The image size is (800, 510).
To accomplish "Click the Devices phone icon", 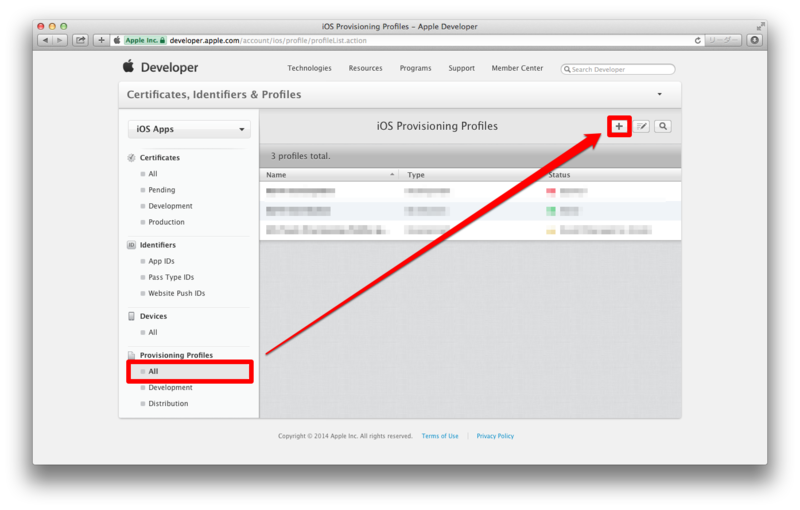I will tap(132, 316).
